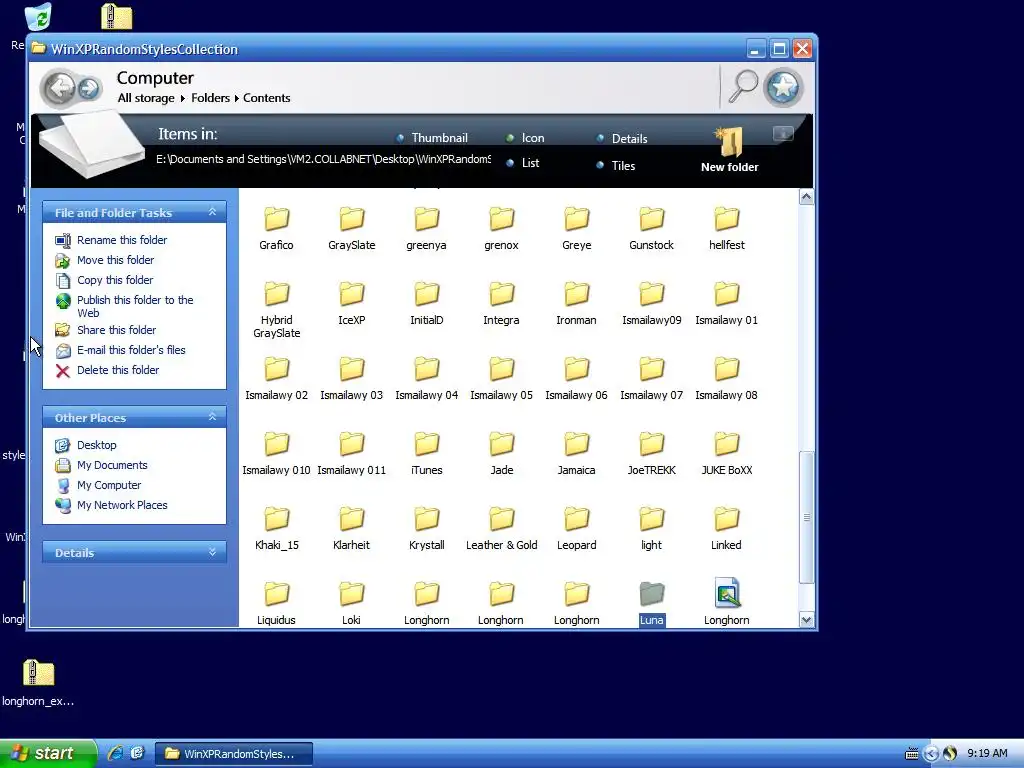The height and width of the screenshot is (768, 1024).
Task: Click WinXPRandomStyles taskbar button
Action: (x=234, y=754)
